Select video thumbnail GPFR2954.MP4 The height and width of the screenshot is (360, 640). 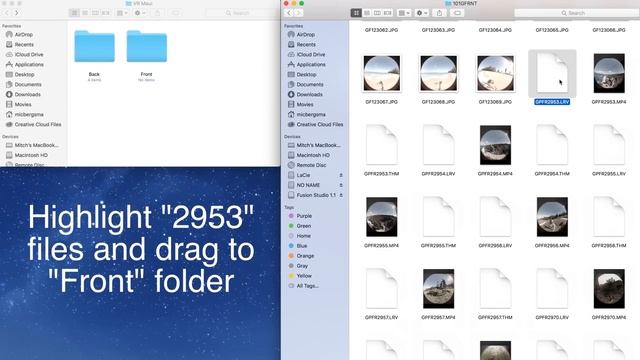[495, 145]
